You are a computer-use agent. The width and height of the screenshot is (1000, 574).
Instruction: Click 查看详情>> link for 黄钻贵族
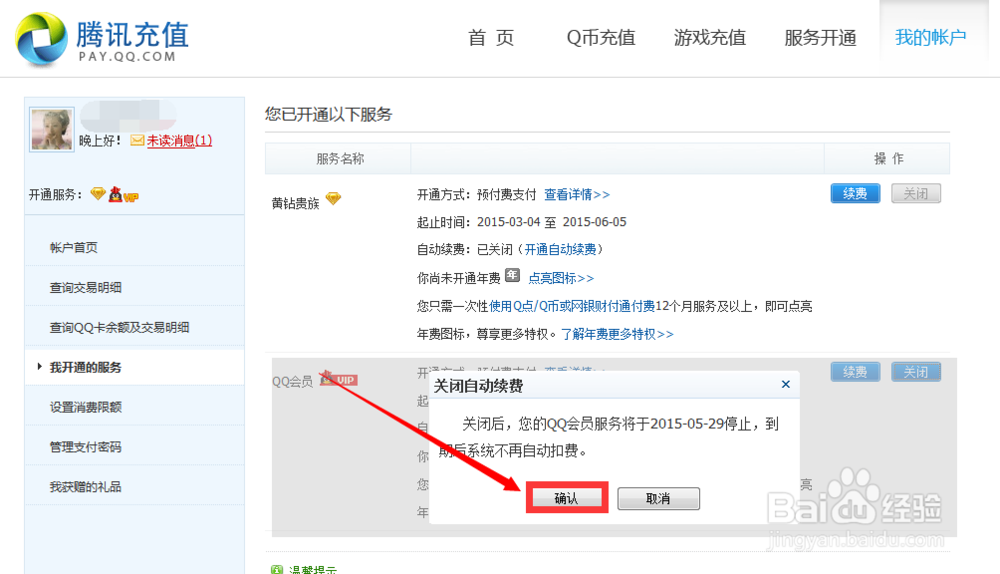click(x=577, y=195)
